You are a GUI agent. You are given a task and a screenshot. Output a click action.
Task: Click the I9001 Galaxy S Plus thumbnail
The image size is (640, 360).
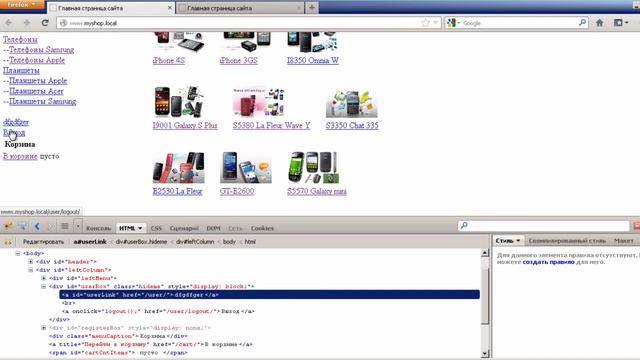(x=178, y=102)
